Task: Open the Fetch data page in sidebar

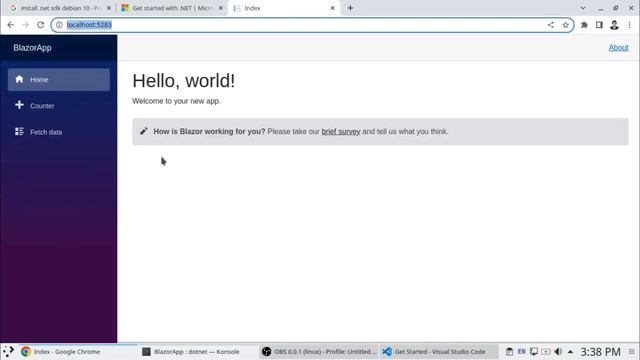Action: [59, 132]
